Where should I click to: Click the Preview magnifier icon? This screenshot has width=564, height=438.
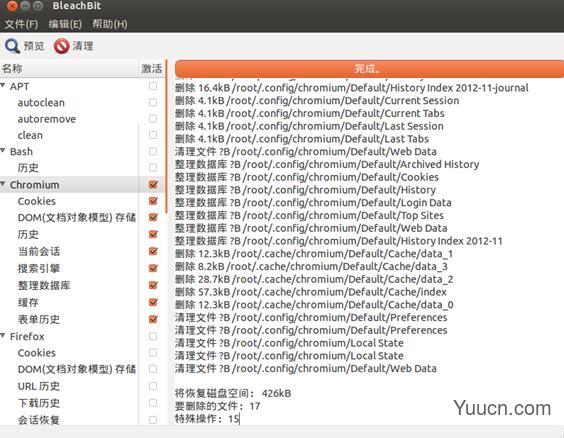(12, 46)
